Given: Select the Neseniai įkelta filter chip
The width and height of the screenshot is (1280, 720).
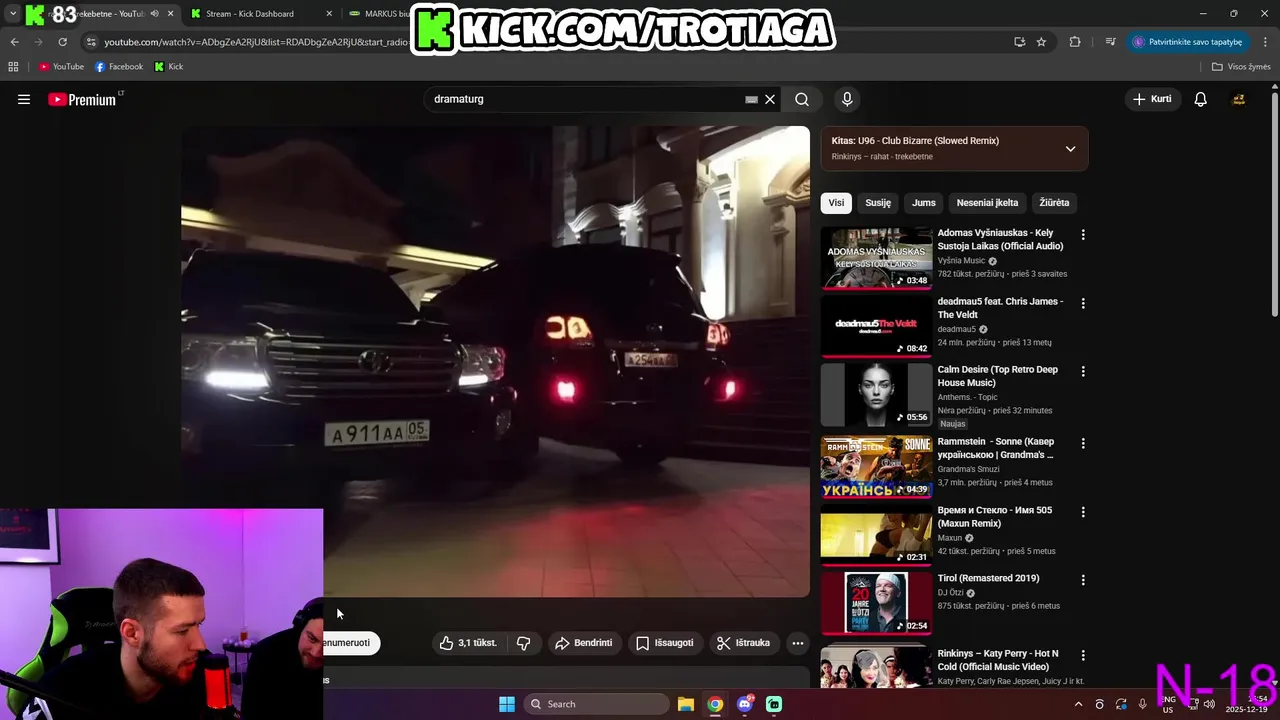Looking at the screenshot, I should point(987,202).
